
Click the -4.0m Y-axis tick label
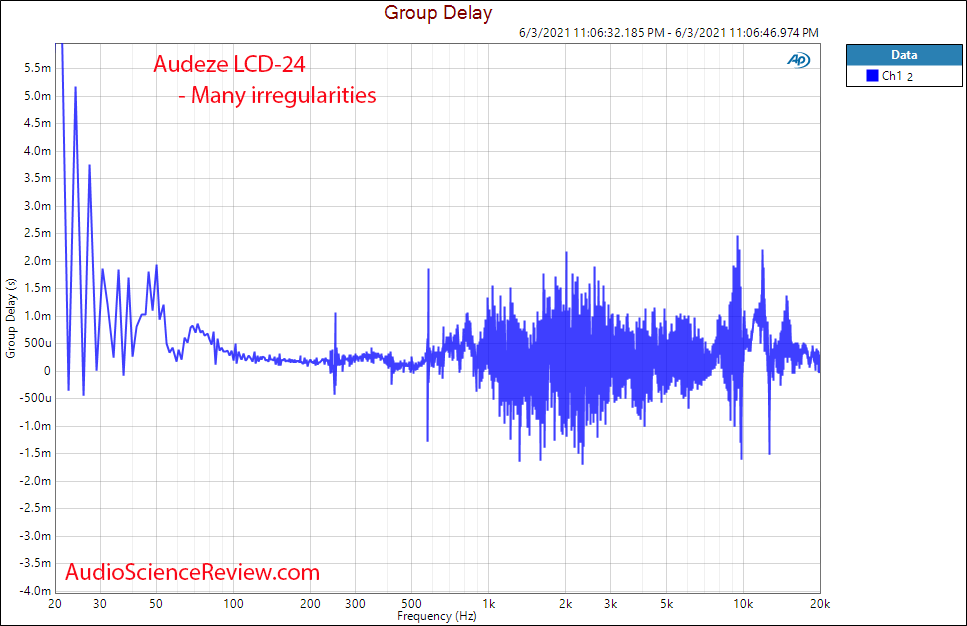point(36,590)
